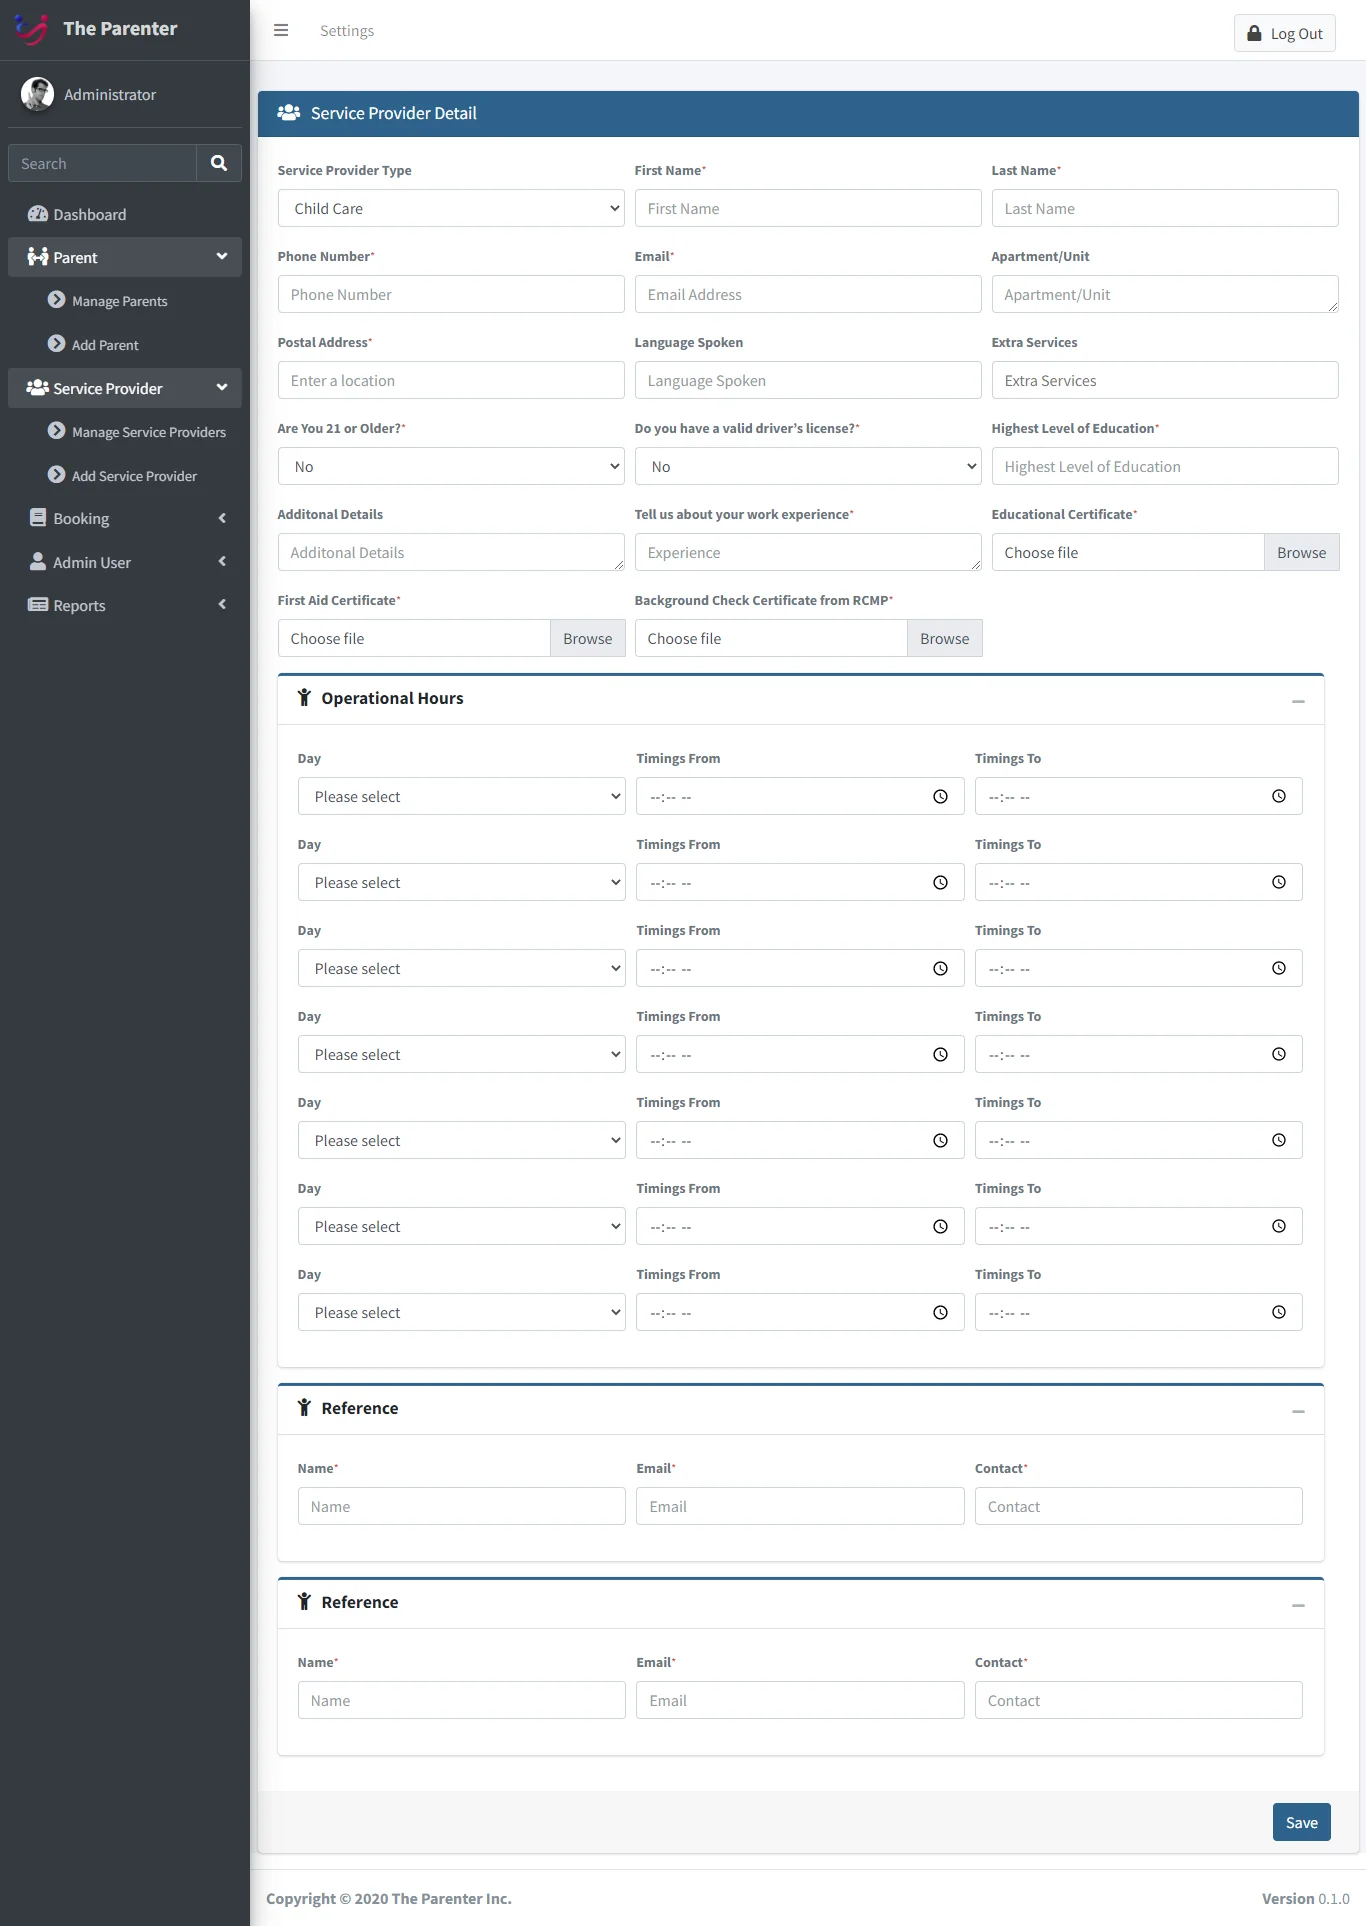Open the Service Provider Type dropdown
1366x1926 pixels.
coord(451,209)
